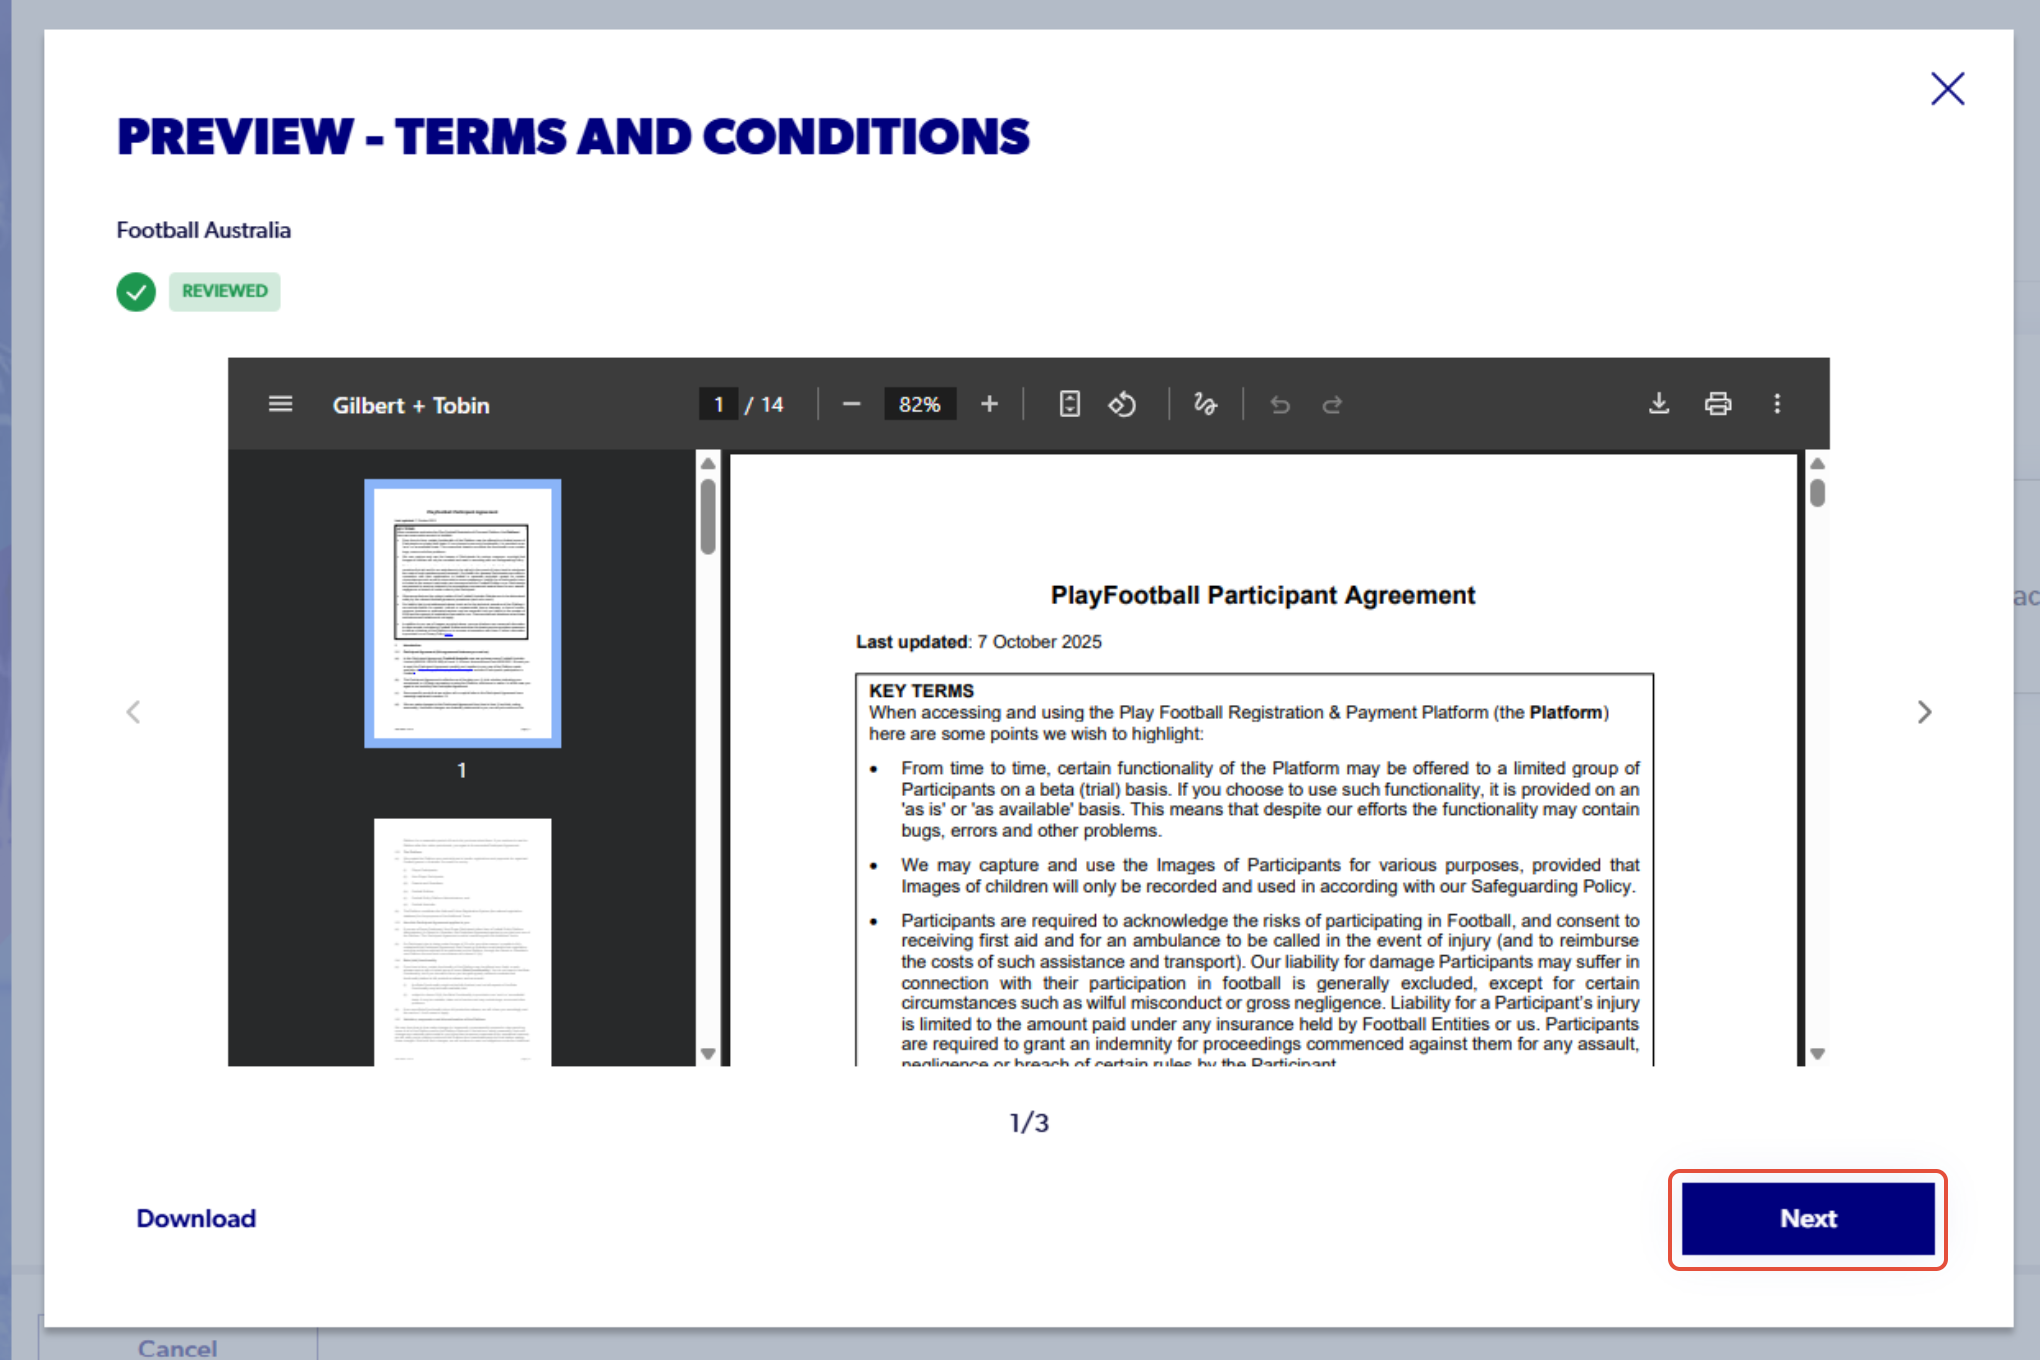Click the Preview - Terms and Conditions title
Screen dimensions: 2040x1360
click(x=573, y=137)
